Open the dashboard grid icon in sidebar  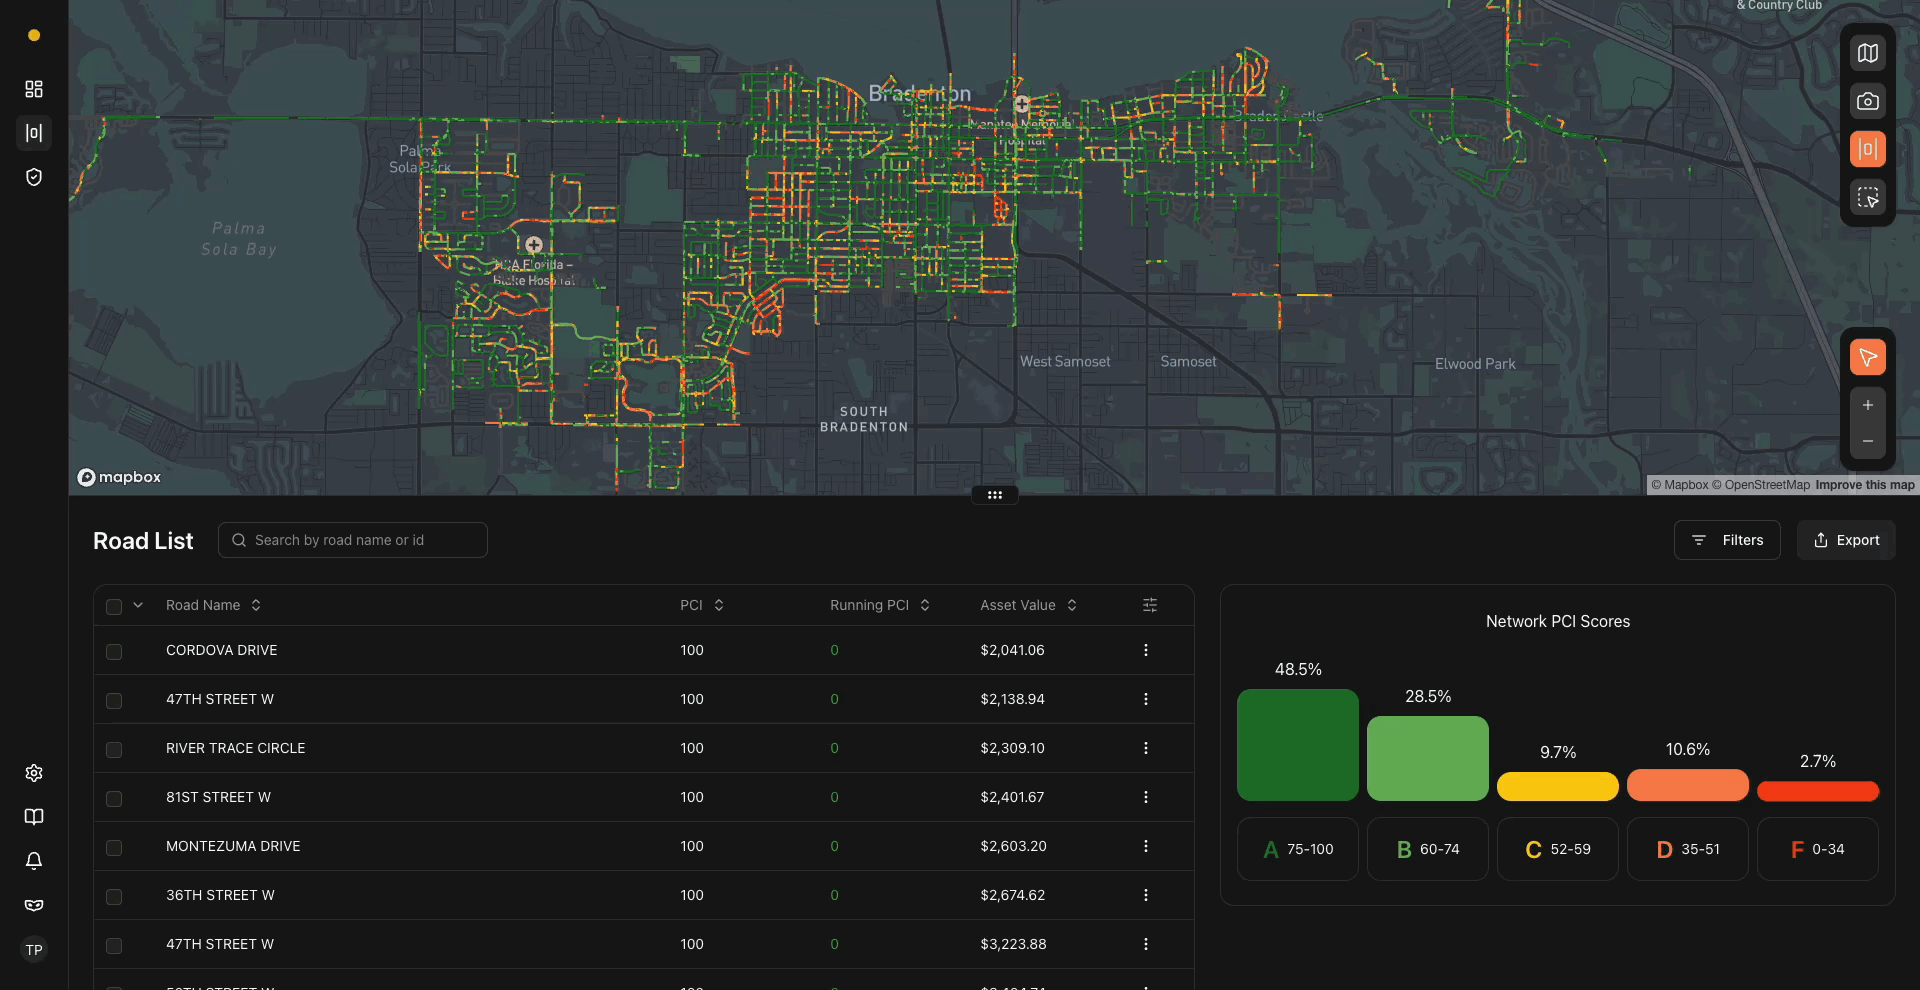click(34, 89)
